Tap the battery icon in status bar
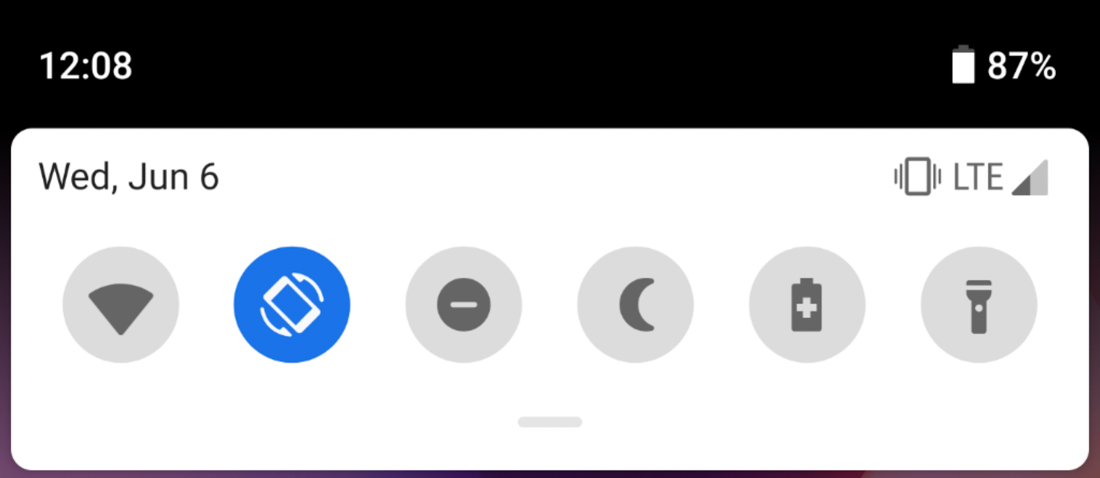Screen dimensions: 1100x478 963,65
